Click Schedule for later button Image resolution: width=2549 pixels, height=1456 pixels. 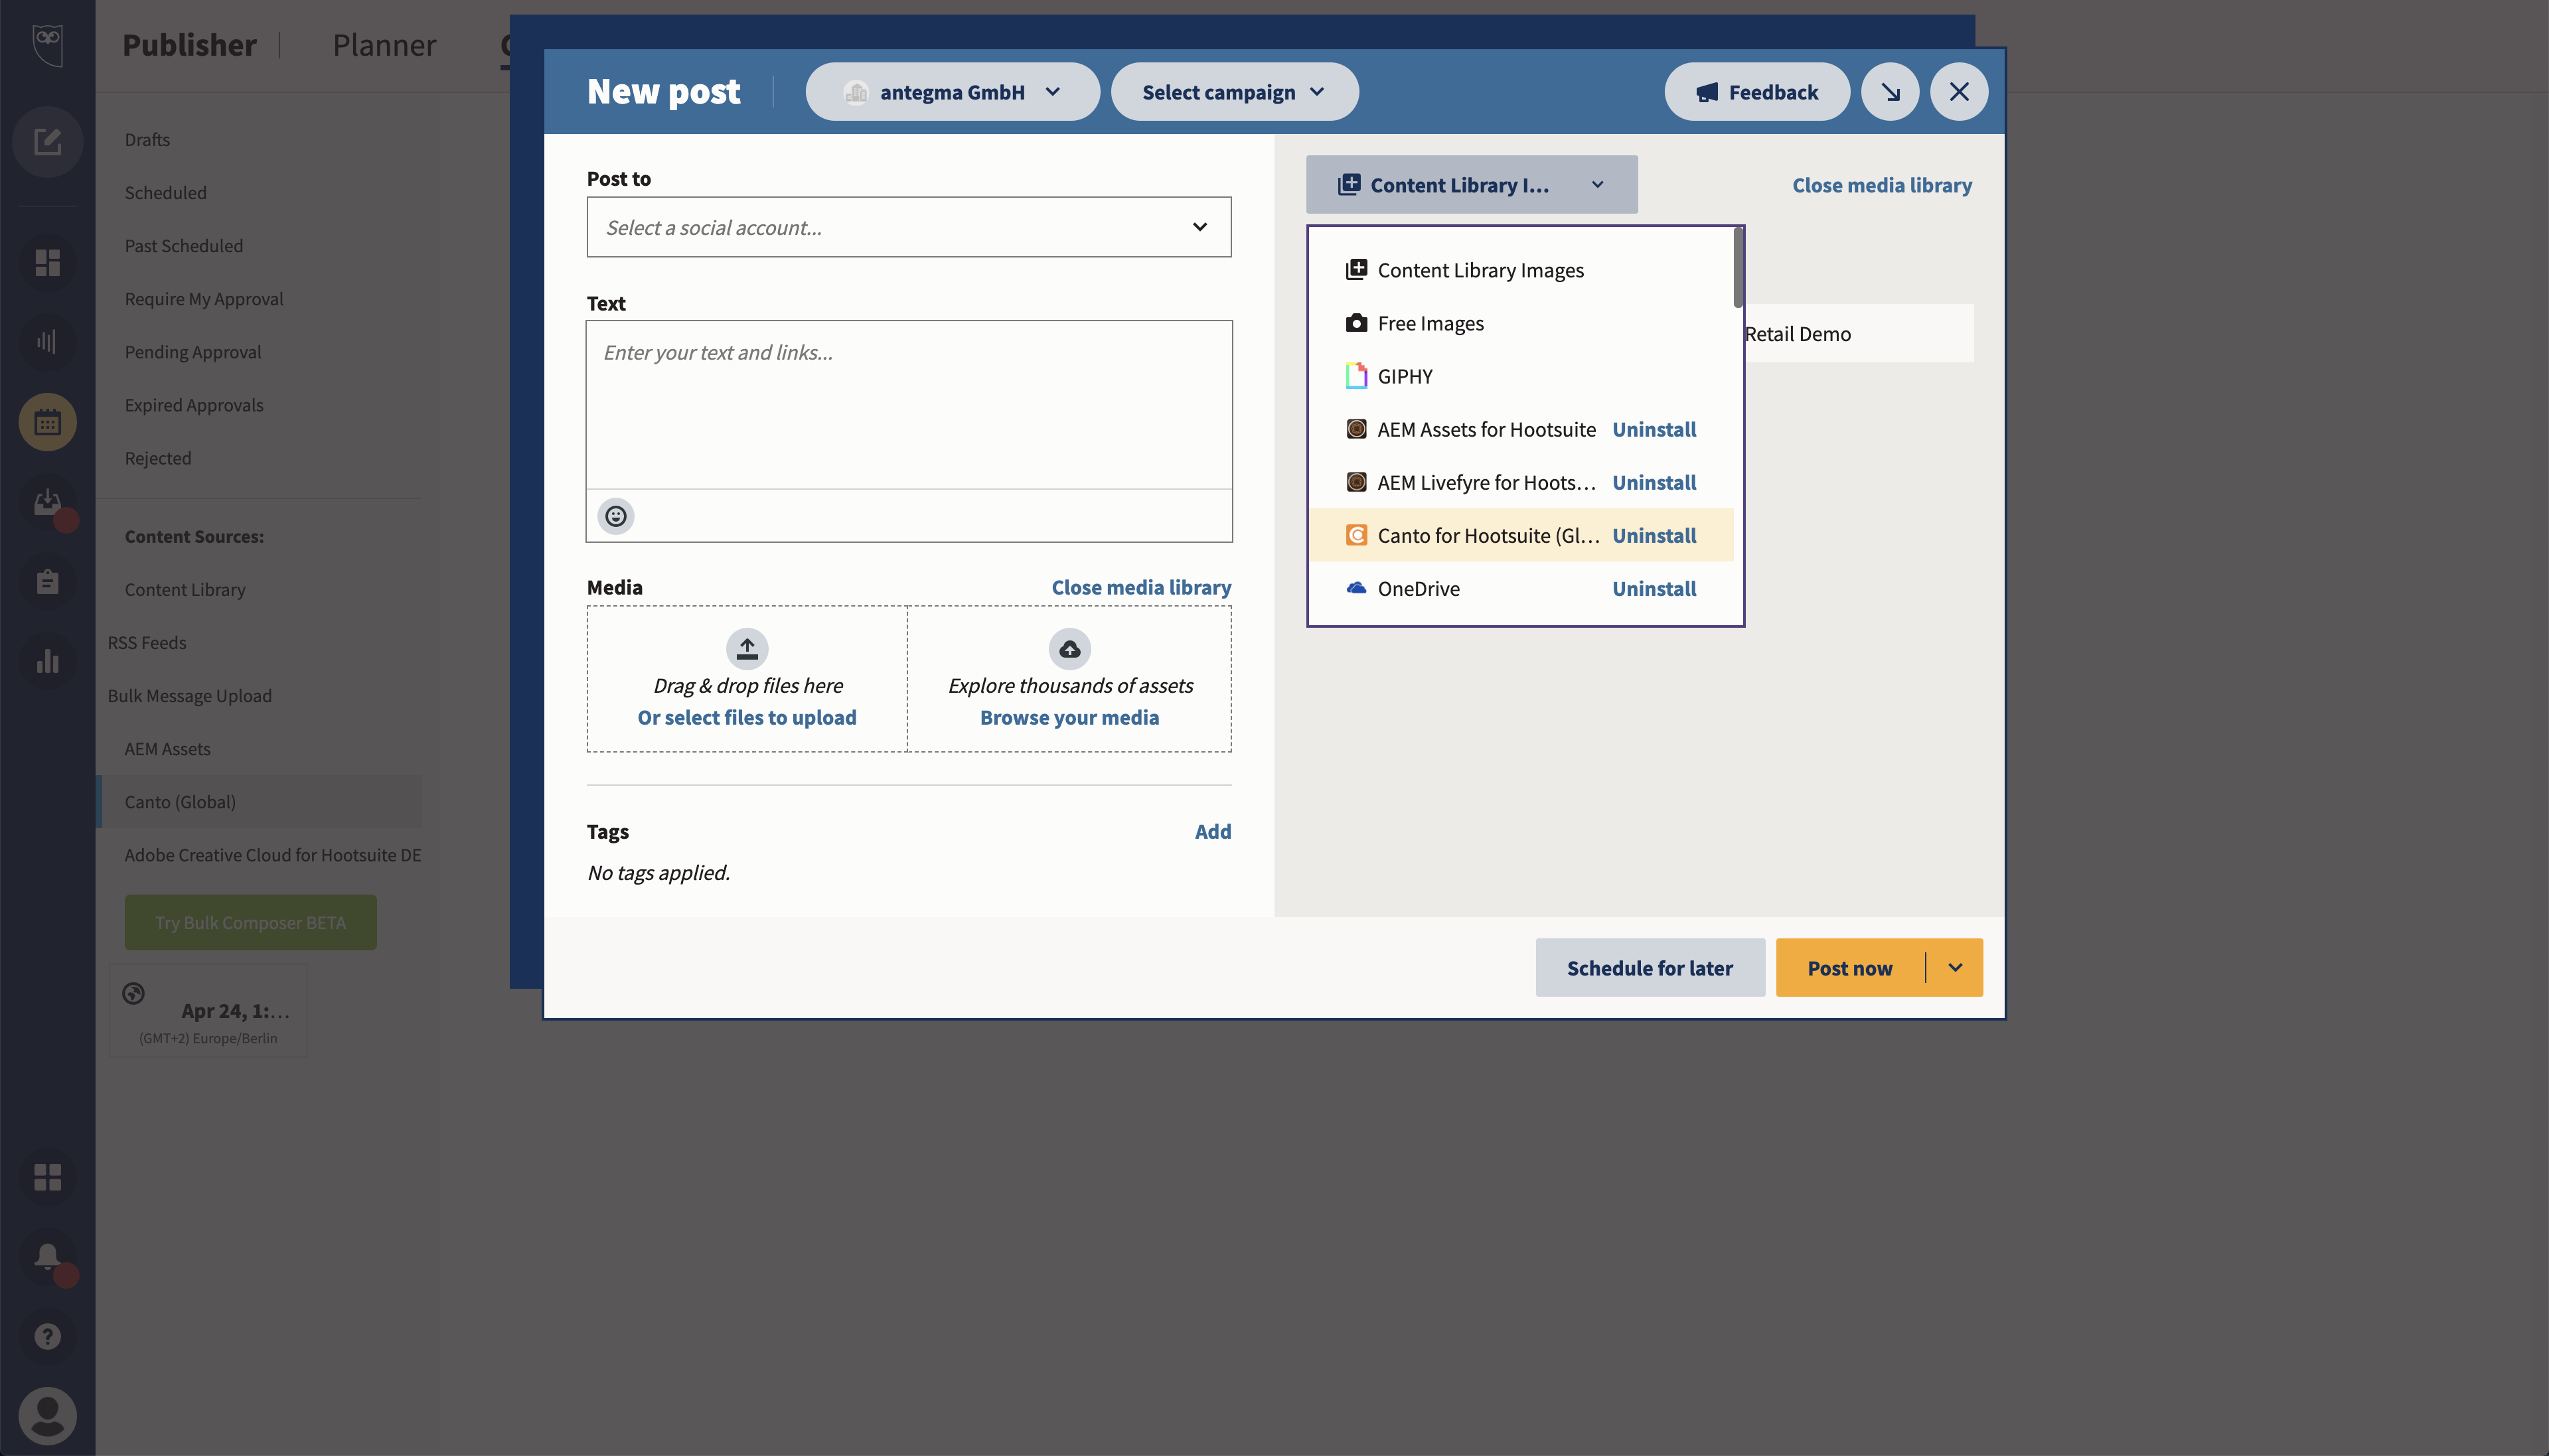pyautogui.click(x=1650, y=968)
